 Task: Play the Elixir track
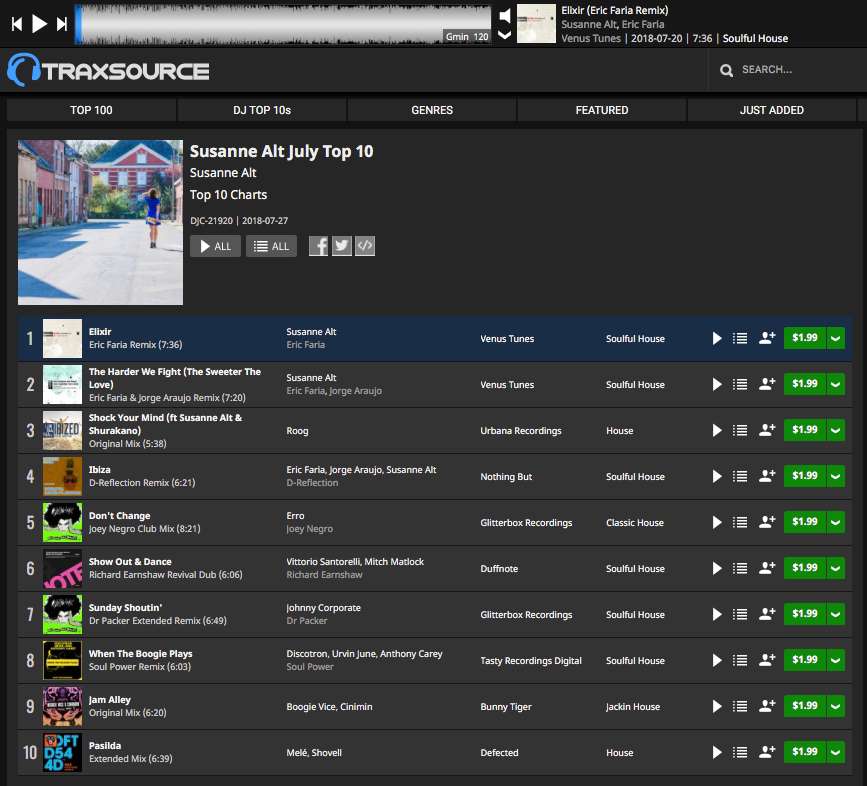pyautogui.click(x=717, y=338)
